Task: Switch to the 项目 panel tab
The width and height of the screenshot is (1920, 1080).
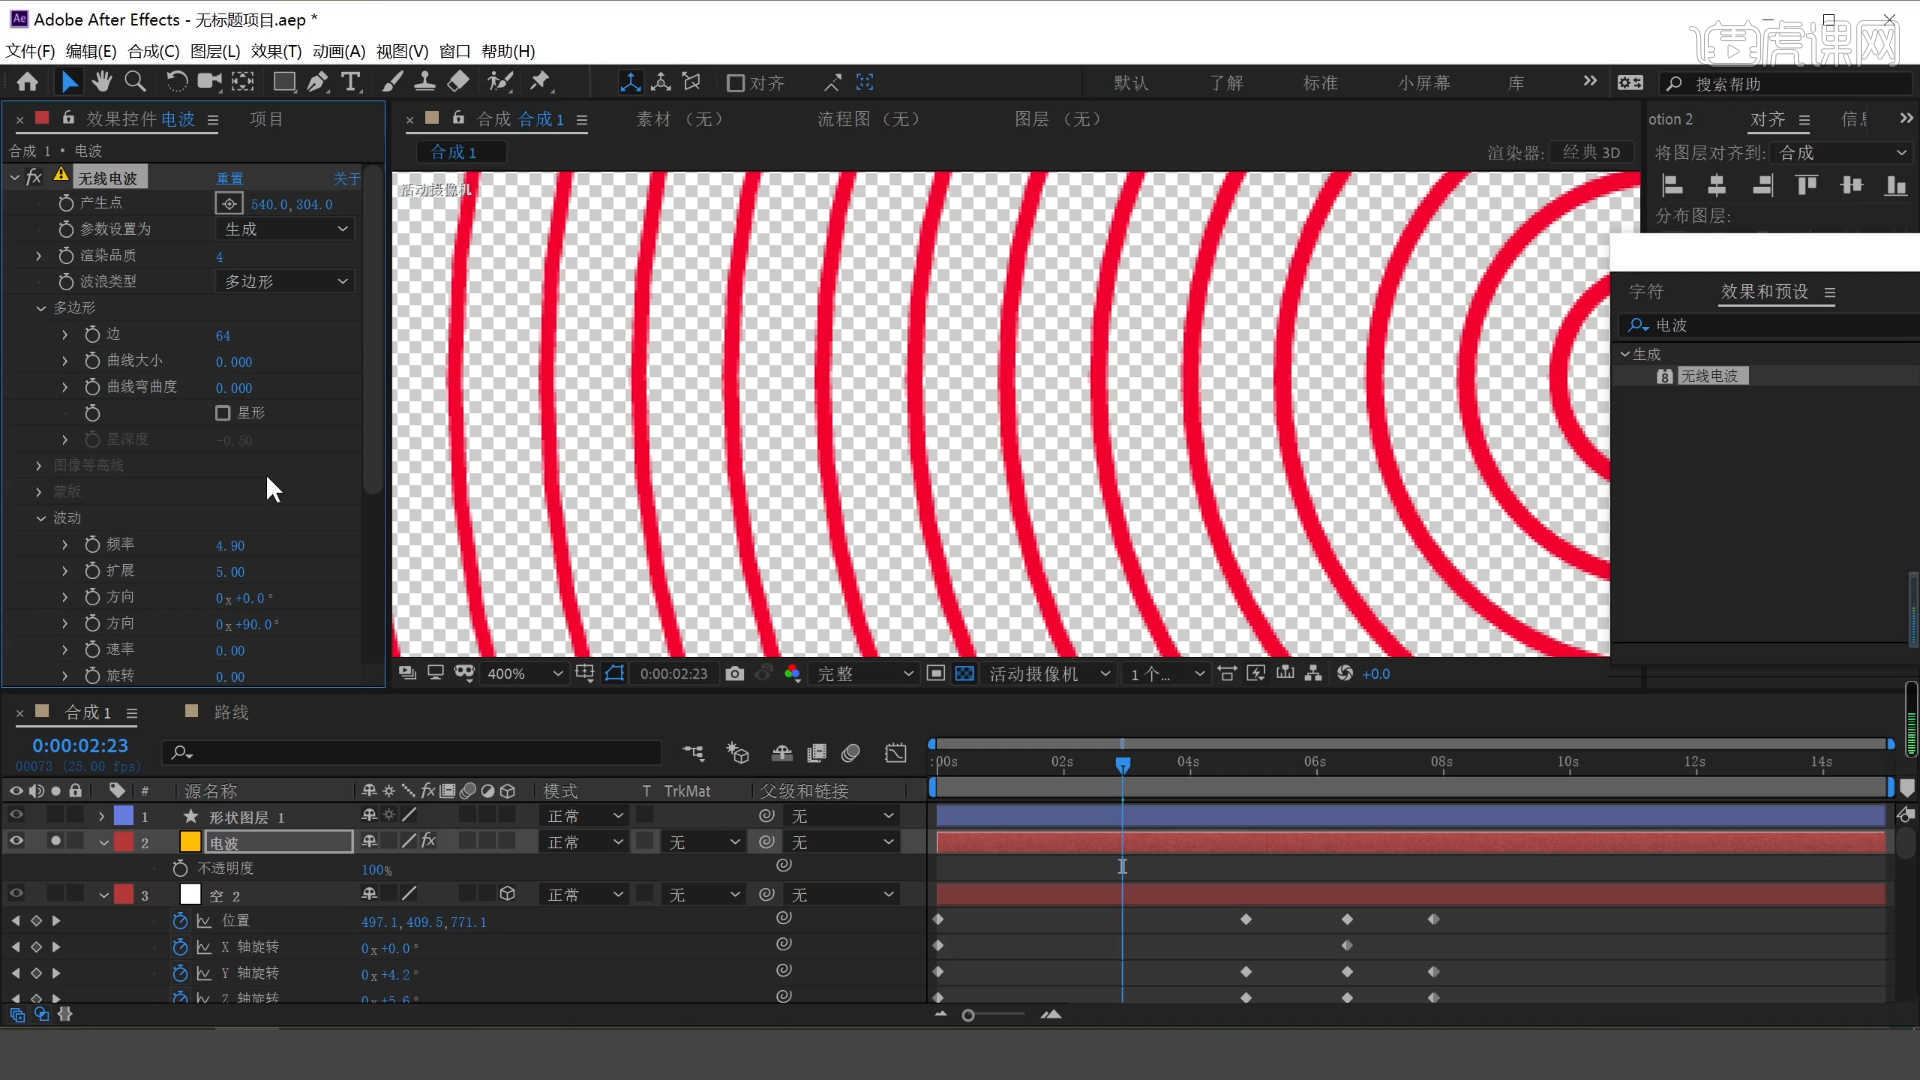Action: coord(266,119)
